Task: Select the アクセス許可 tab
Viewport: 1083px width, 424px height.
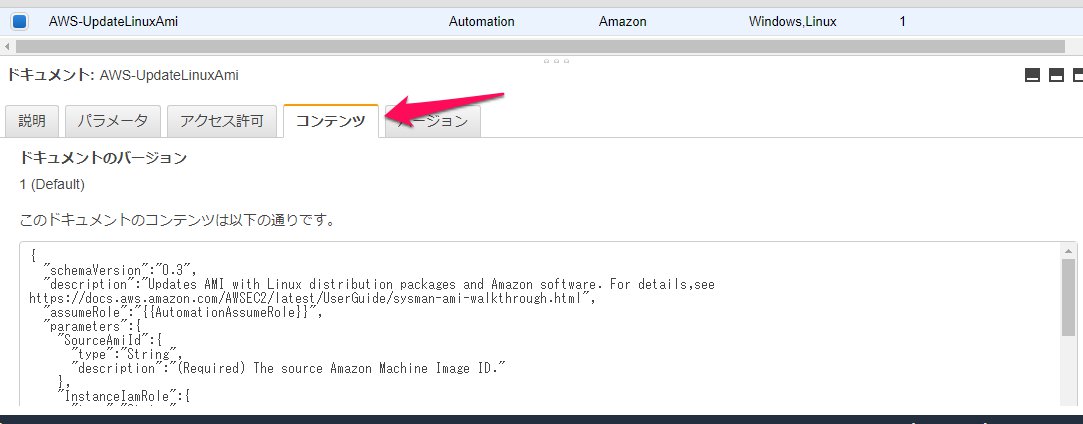Action: point(221,121)
